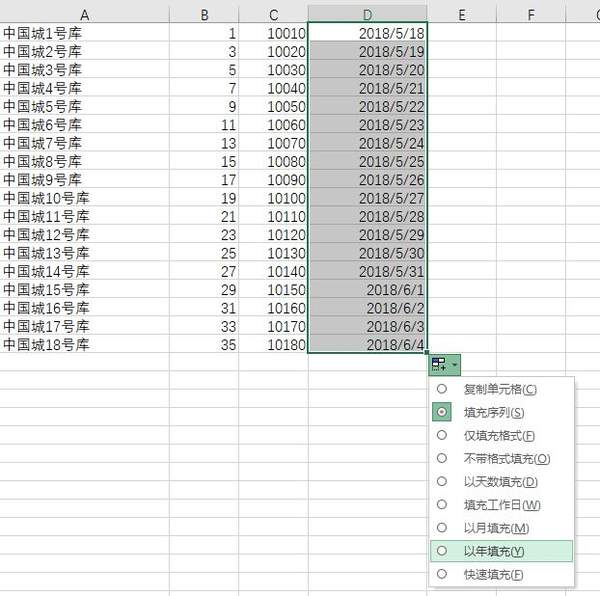This screenshot has width=600, height=596.
Task: Click cell containing 中国城10号库
Action: click(85, 198)
